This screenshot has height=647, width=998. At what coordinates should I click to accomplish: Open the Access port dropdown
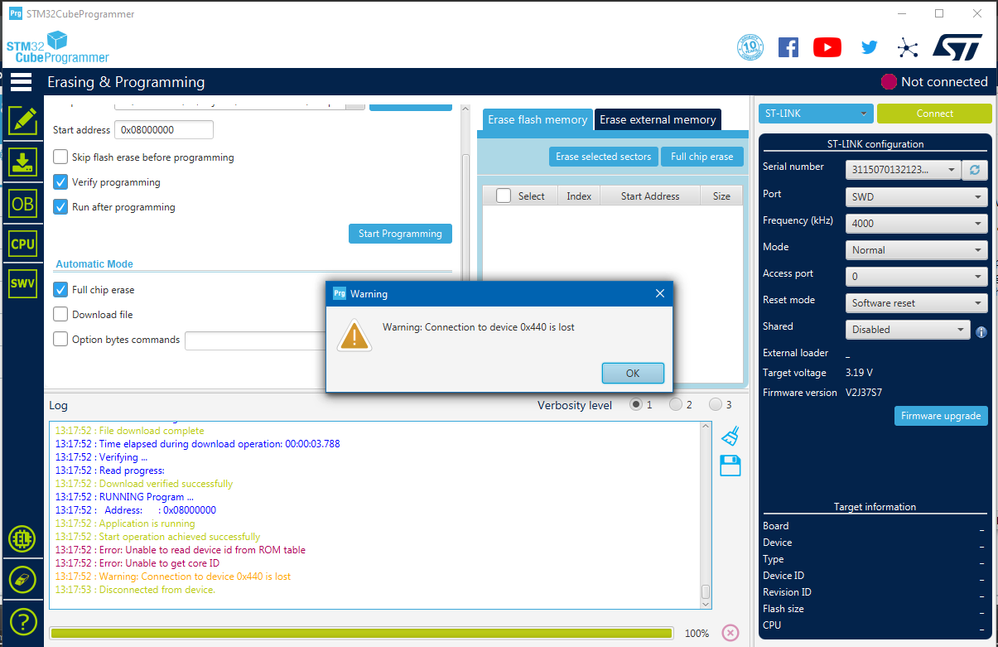point(917,277)
